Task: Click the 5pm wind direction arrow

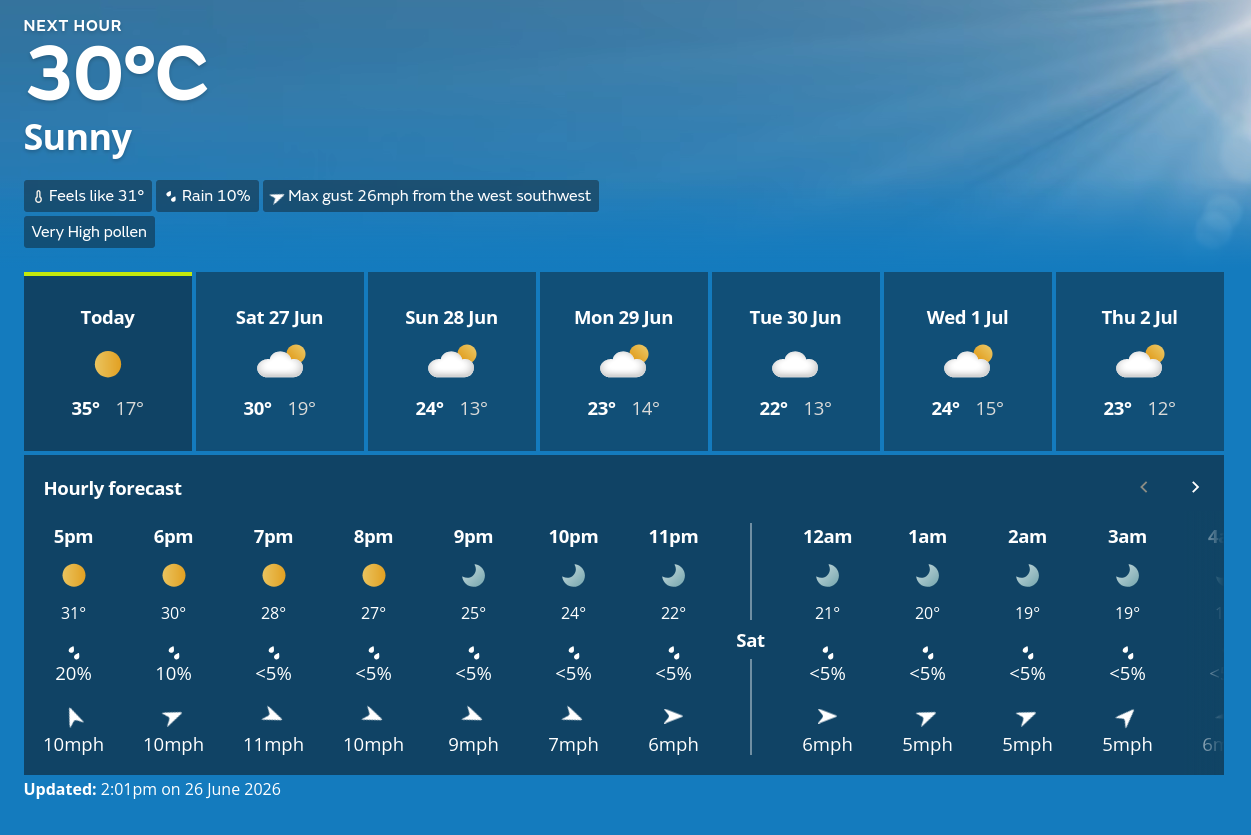Action: point(74,716)
